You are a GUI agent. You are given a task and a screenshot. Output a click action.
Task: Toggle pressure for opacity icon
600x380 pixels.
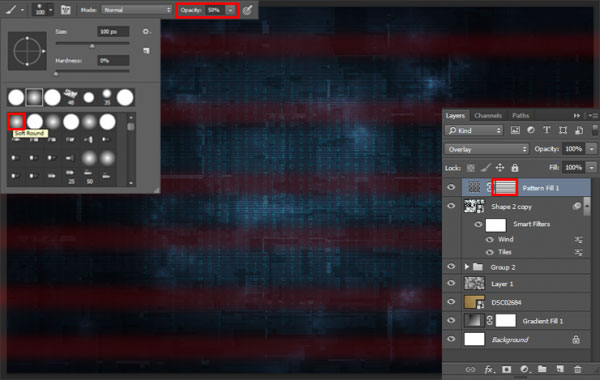248,10
